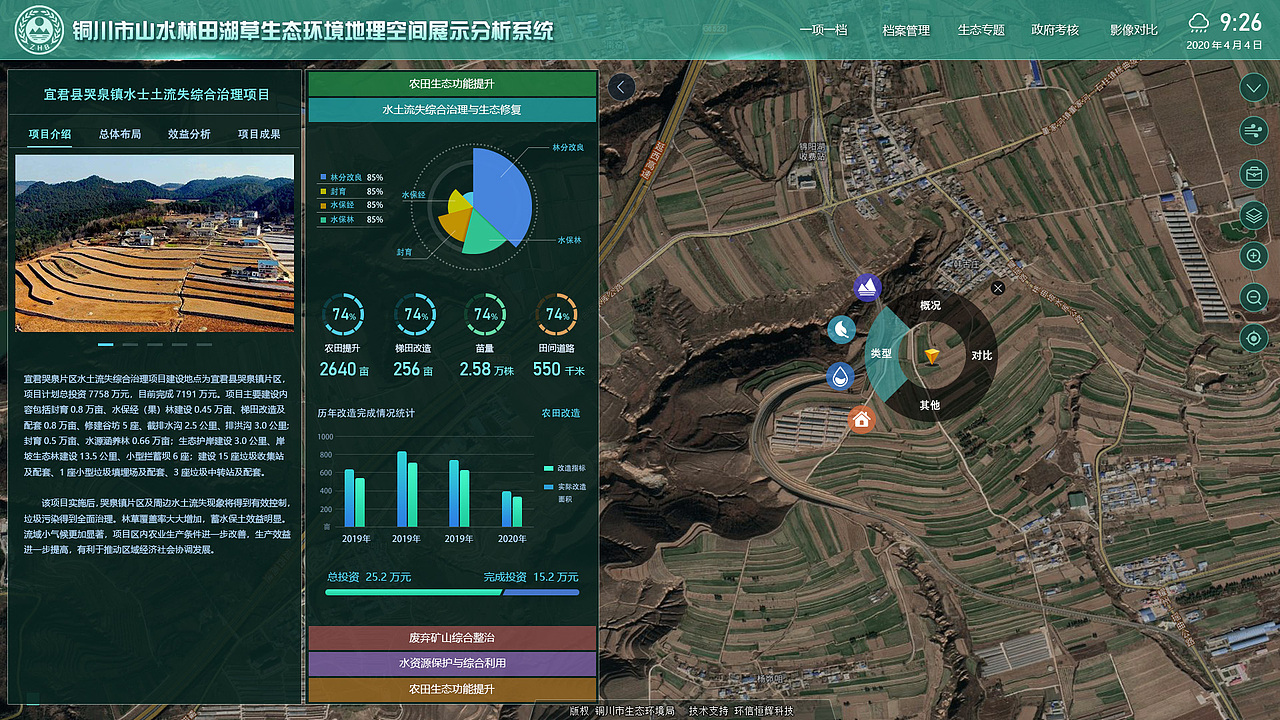Viewport: 1280px width, 720px height.
Task: Switch to the 效益分析 tab
Action: [x=189, y=134]
